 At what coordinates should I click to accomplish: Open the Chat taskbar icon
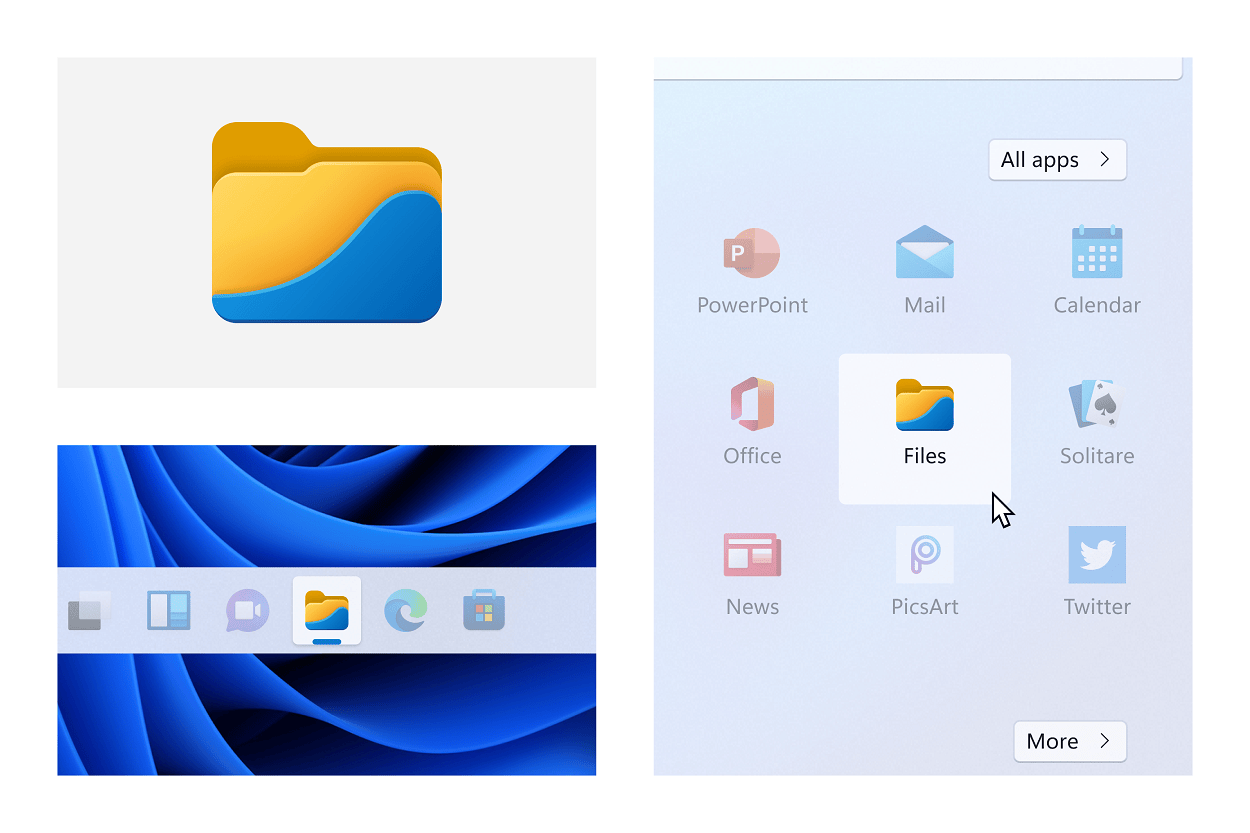(247, 611)
